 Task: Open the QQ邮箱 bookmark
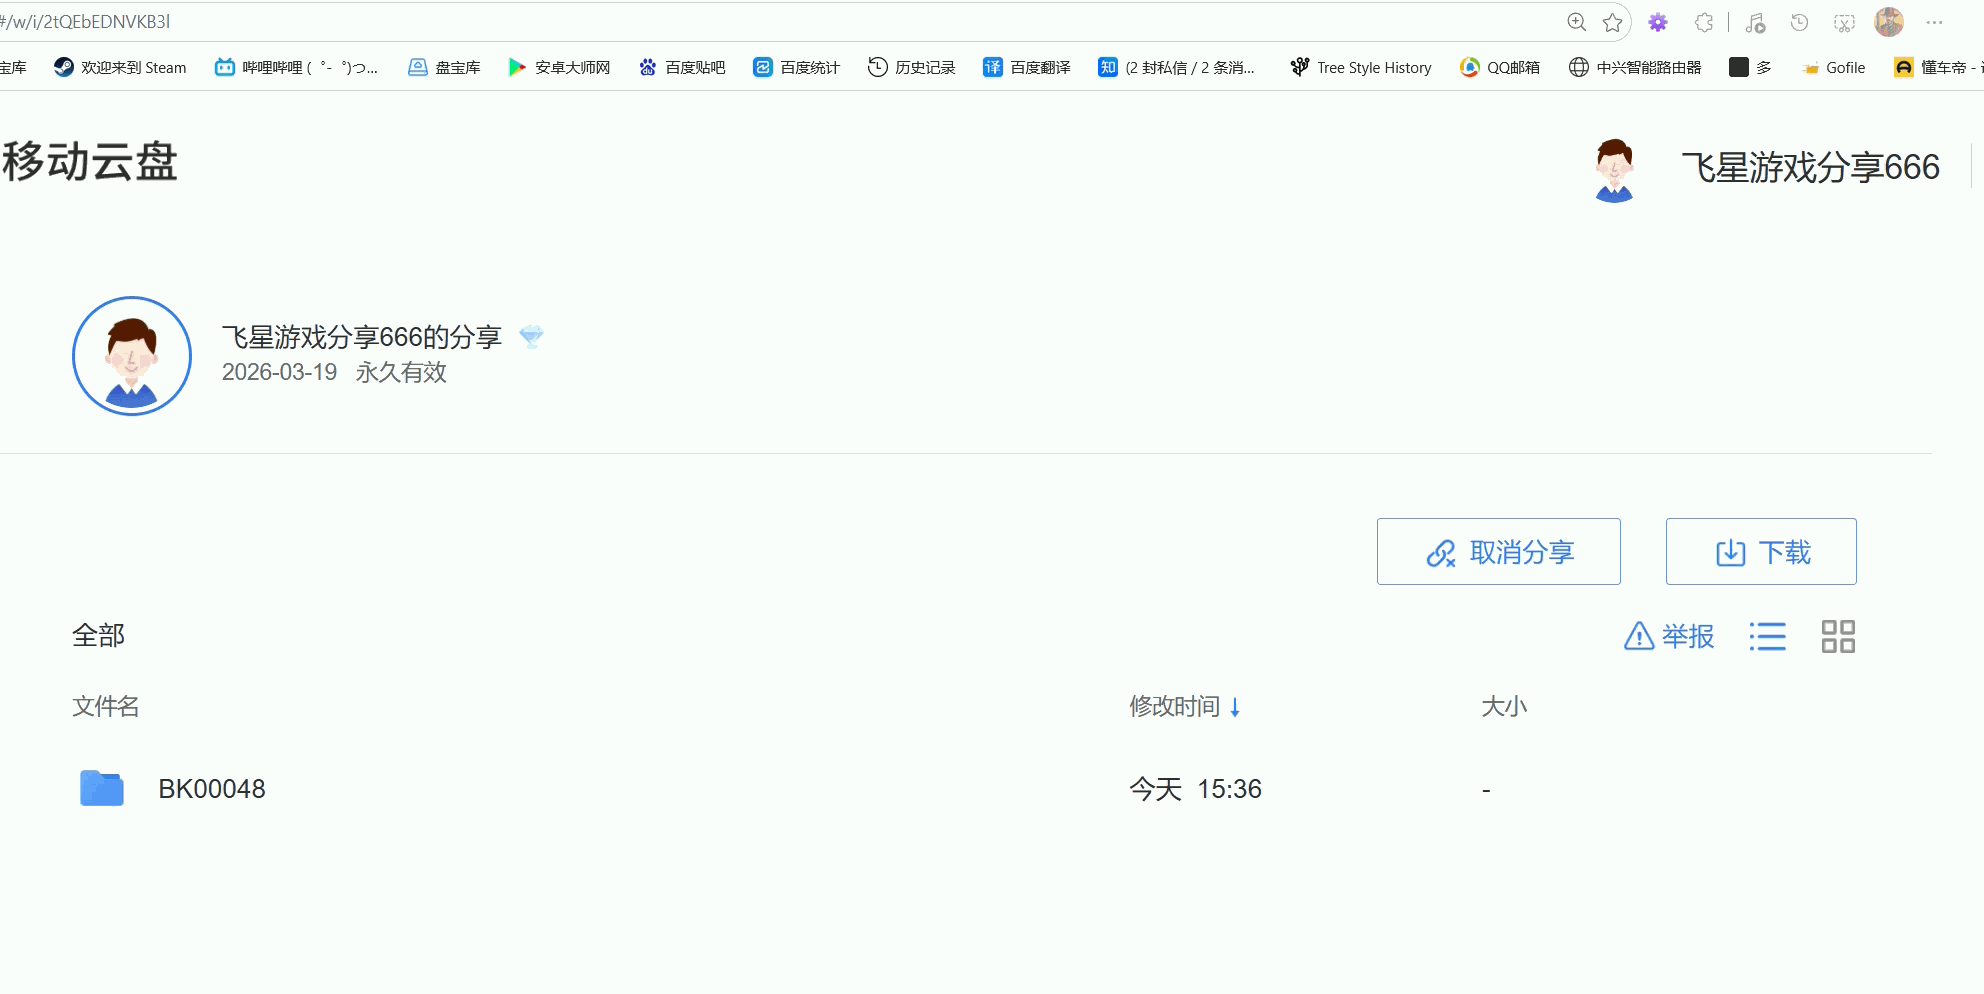(x=1500, y=67)
